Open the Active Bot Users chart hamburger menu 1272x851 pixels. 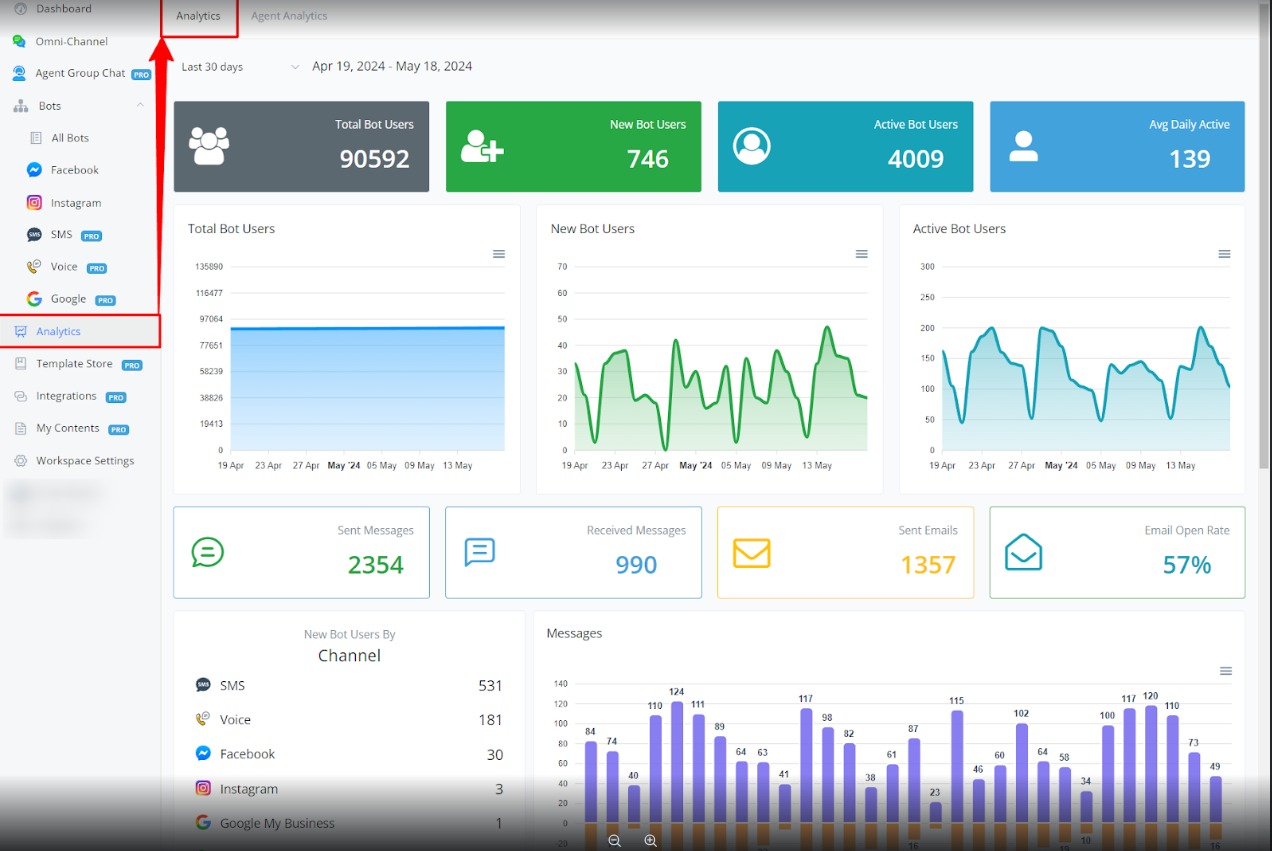click(x=1224, y=254)
